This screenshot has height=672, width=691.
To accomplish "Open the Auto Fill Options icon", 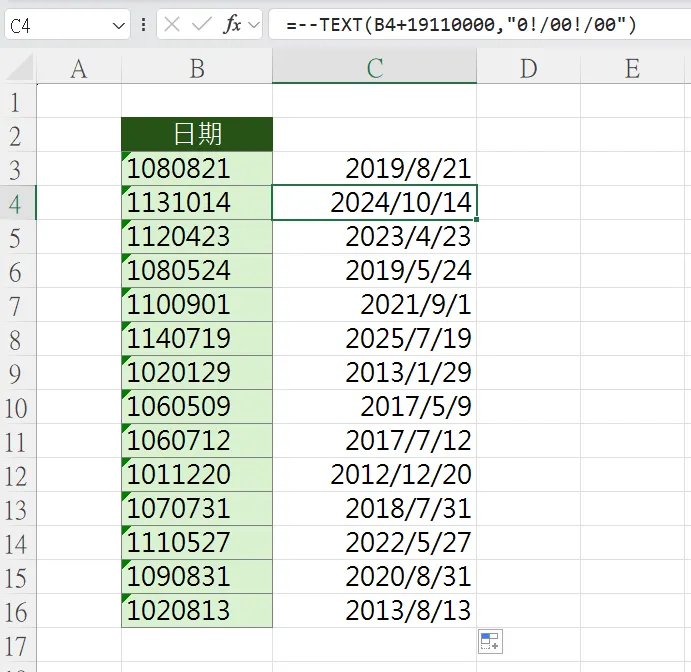I will 490,641.
